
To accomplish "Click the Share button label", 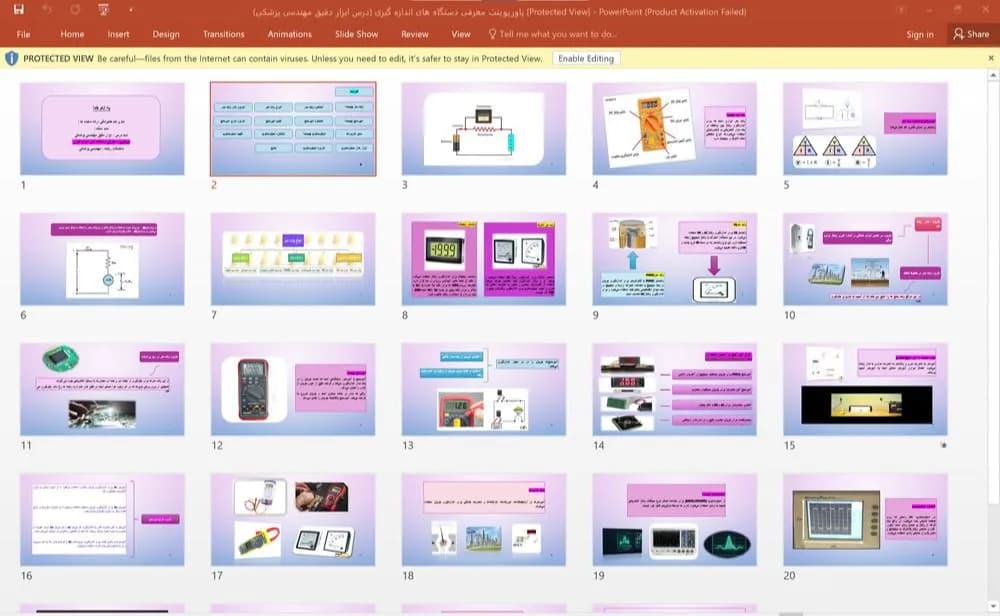I will [x=978, y=34].
